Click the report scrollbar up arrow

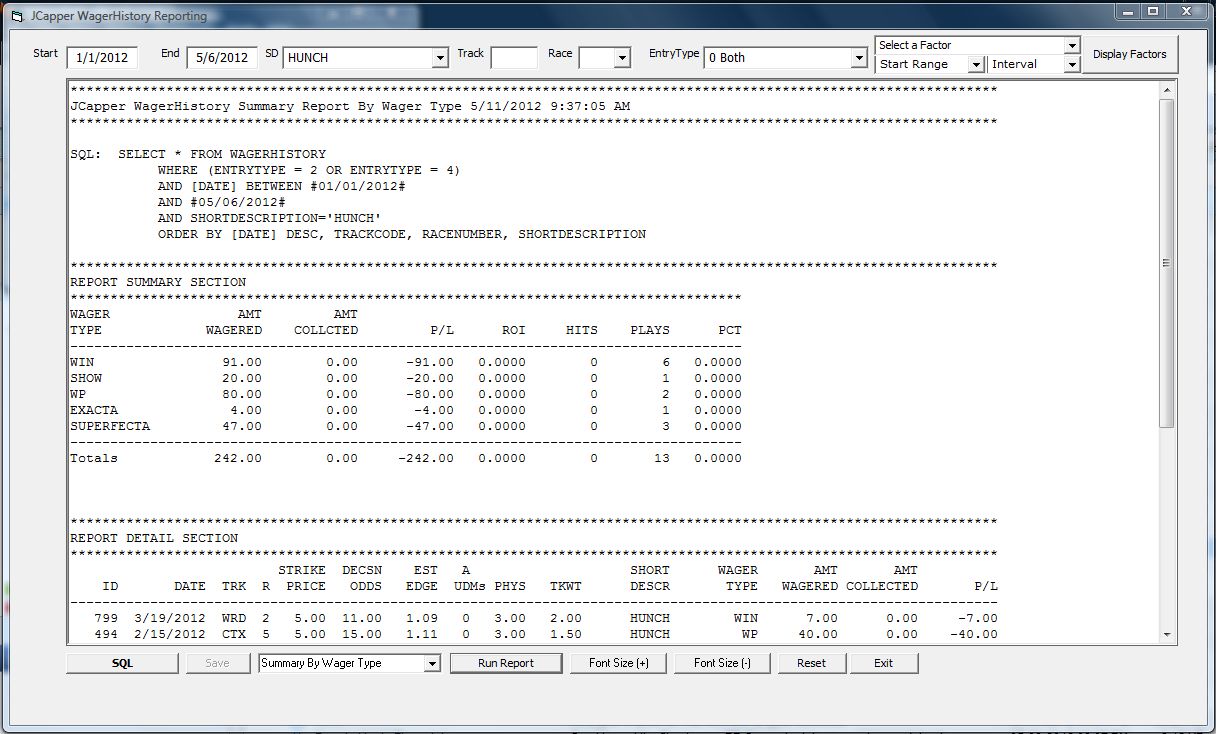[1166, 90]
